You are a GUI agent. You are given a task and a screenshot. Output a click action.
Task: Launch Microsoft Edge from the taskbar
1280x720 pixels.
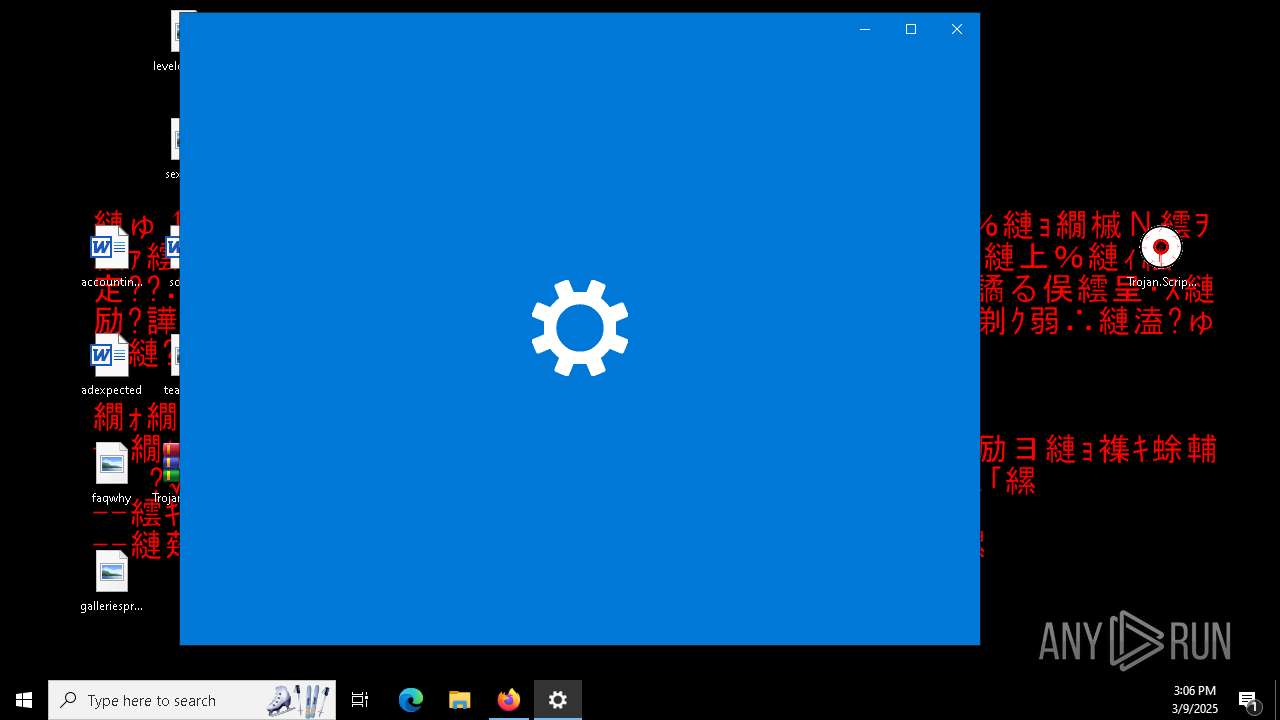[411, 700]
